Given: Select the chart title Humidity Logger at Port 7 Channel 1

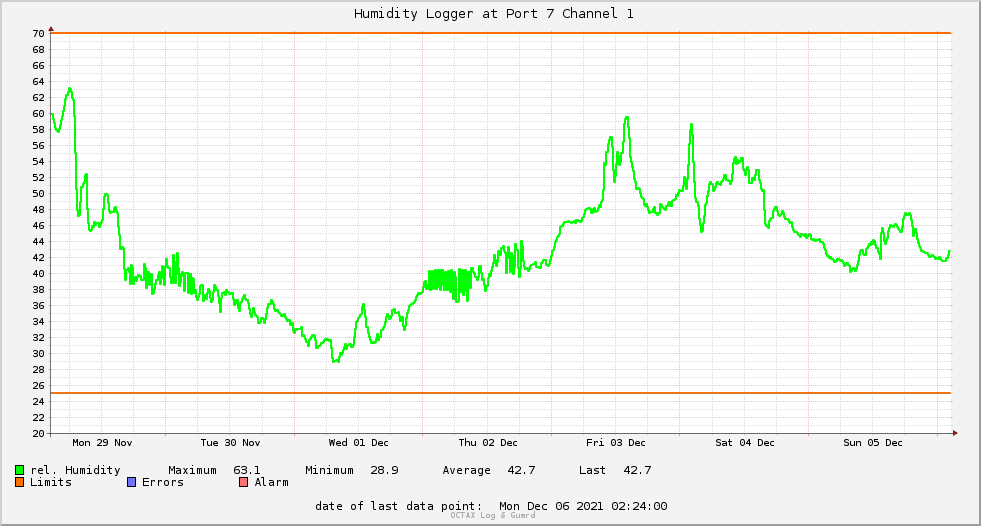Looking at the screenshot, I should (494, 13).
